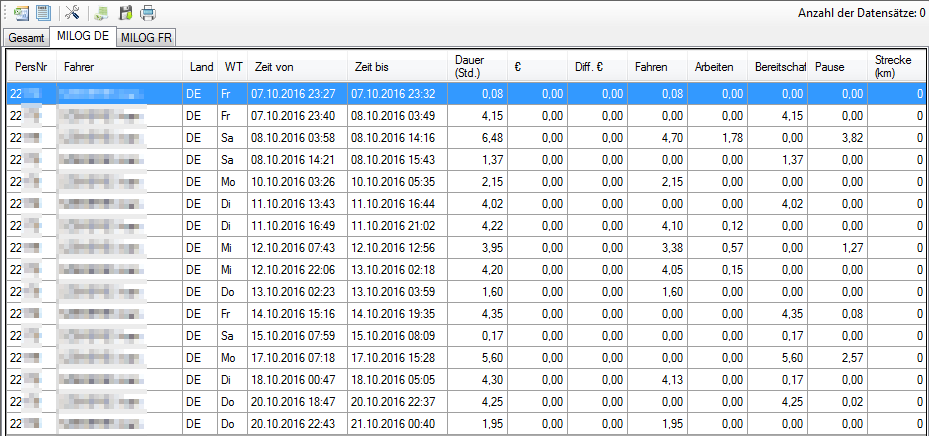Screen dimensions: 929x436
Task: Sort table by Zeit von header
Action: point(297,67)
